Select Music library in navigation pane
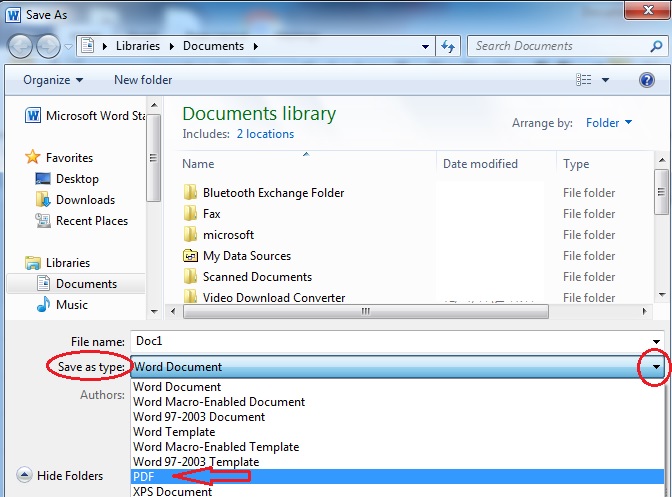This screenshot has width=672, height=497. click(62, 305)
